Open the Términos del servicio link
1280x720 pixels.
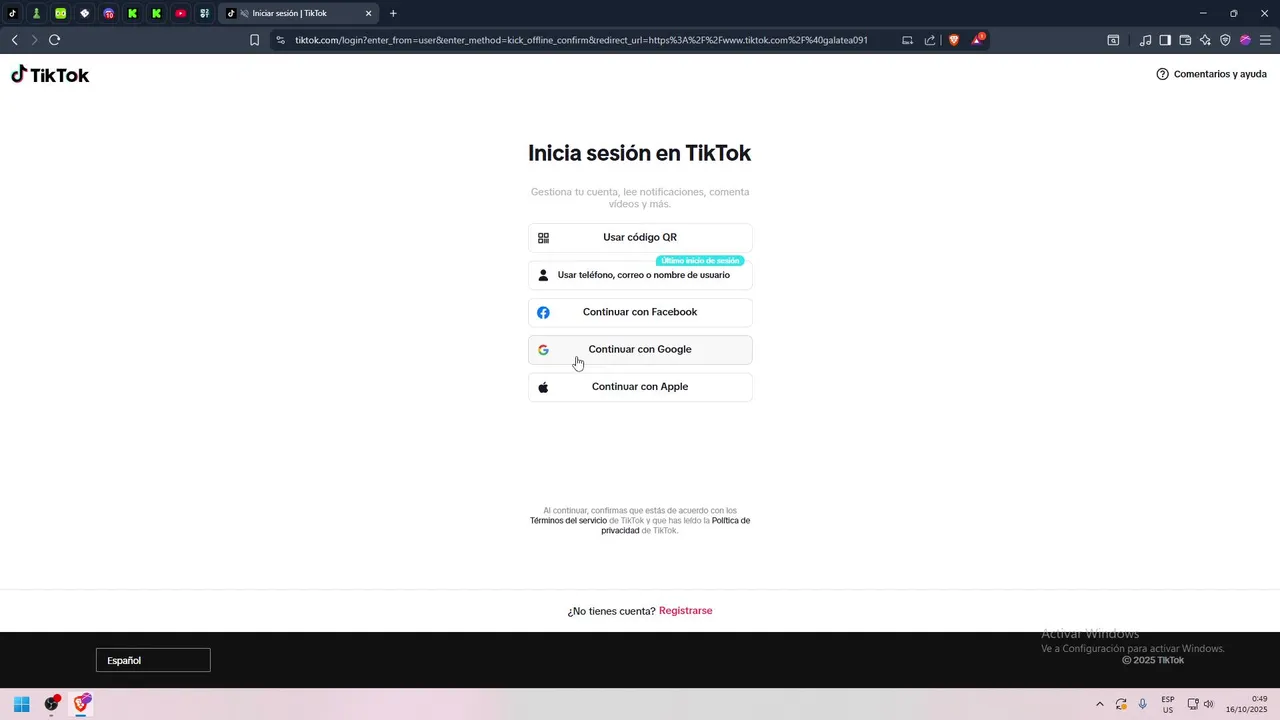568,521
